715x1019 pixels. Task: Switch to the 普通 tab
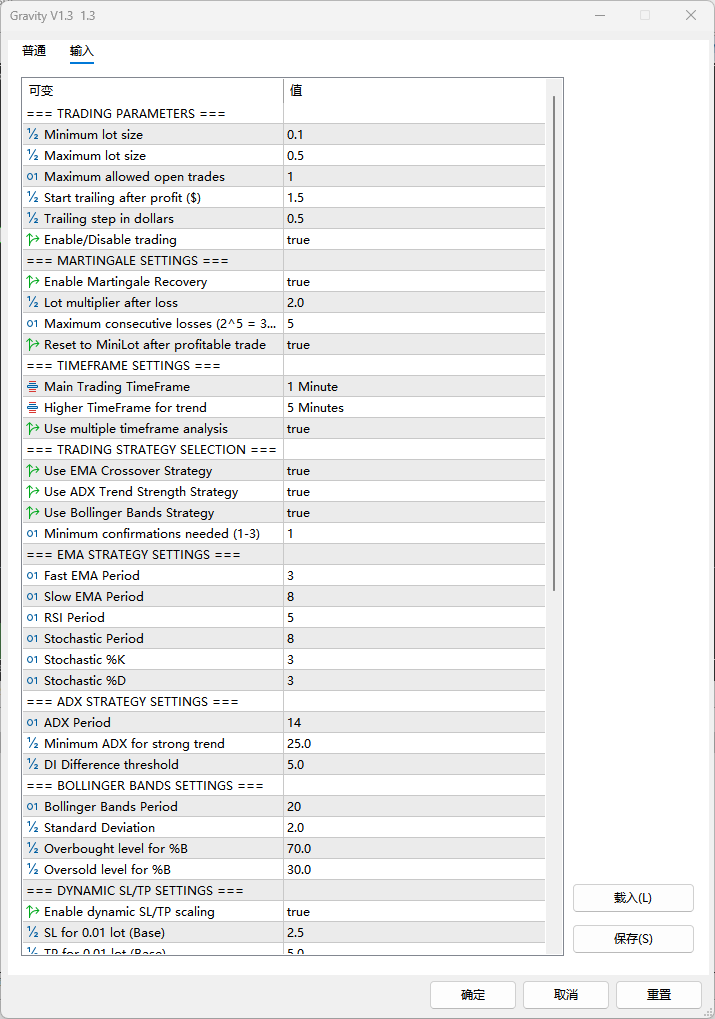[34, 51]
